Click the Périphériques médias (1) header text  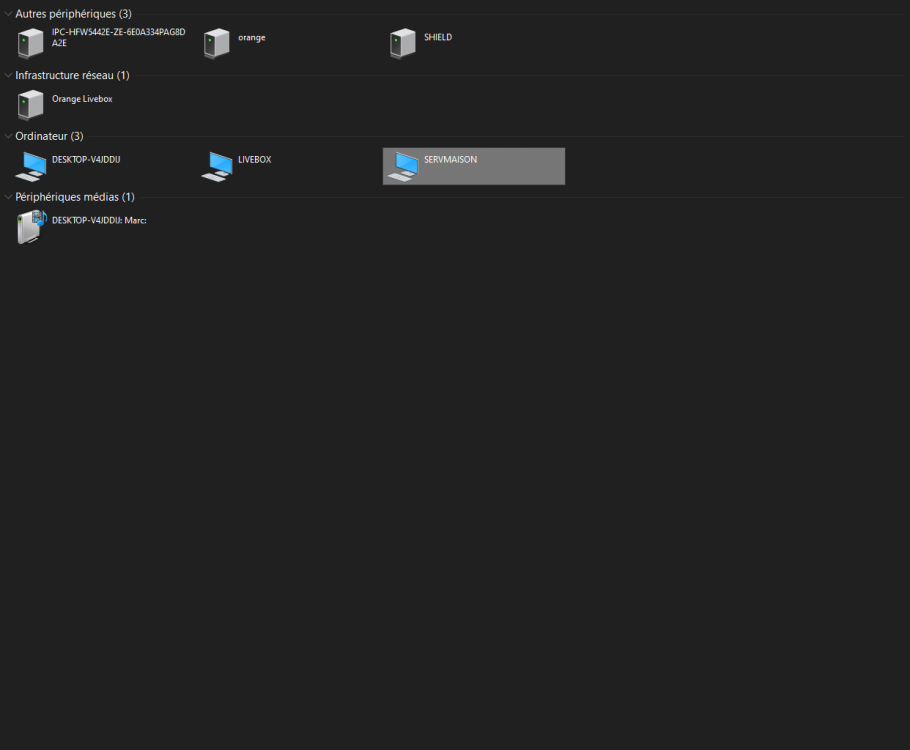[75, 197]
